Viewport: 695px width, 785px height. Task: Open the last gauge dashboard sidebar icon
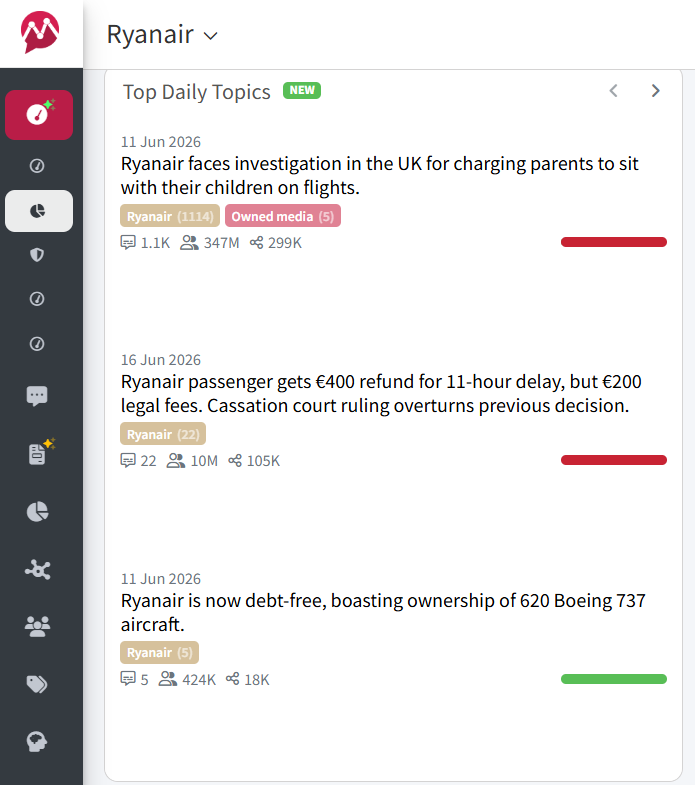click(37, 344)
